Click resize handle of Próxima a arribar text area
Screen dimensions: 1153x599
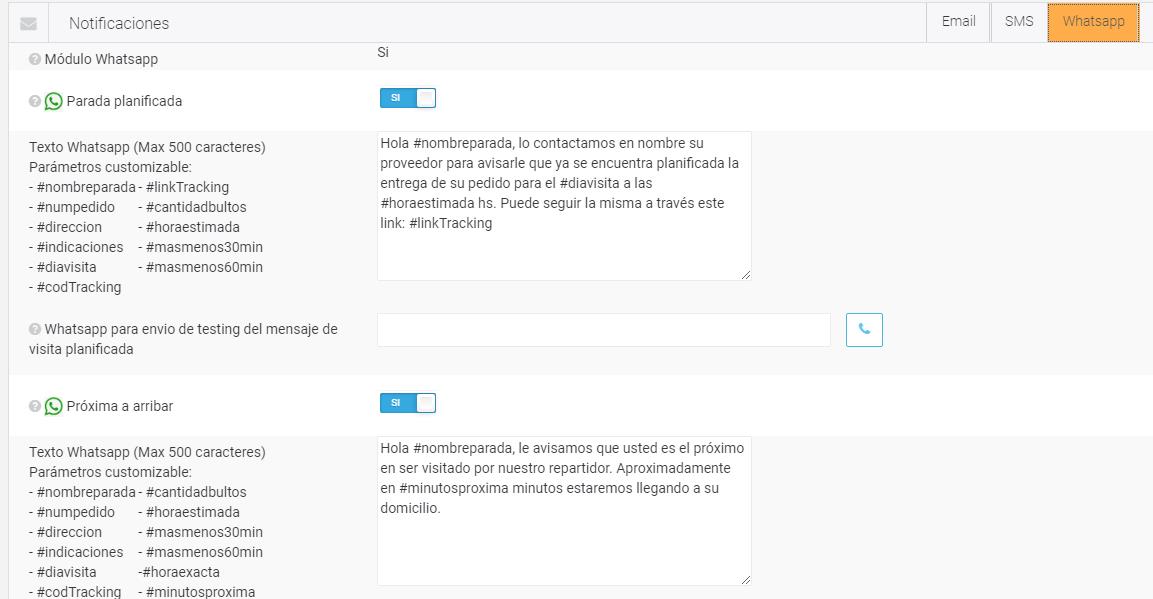(x=745, y=579)
